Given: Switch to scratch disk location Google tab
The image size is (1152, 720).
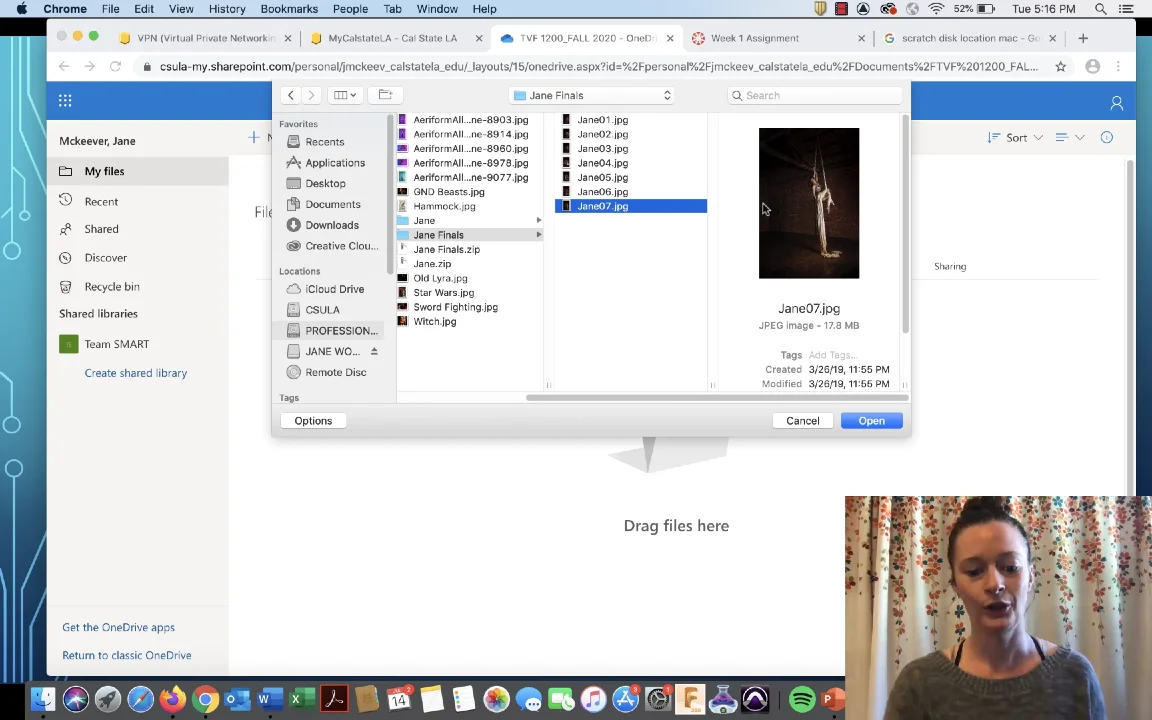Looking at the screenshot, I should (x=970, y=38).
